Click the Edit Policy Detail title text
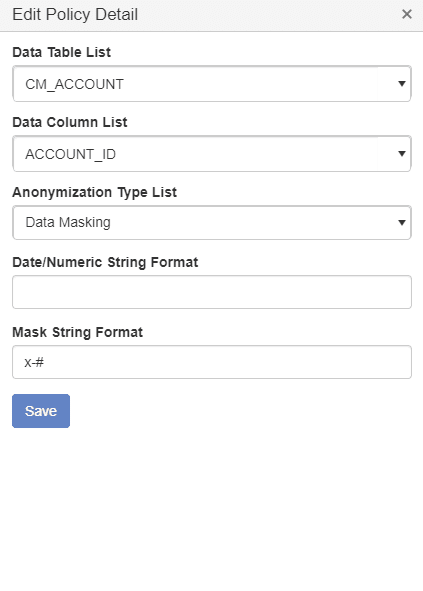 75,15
